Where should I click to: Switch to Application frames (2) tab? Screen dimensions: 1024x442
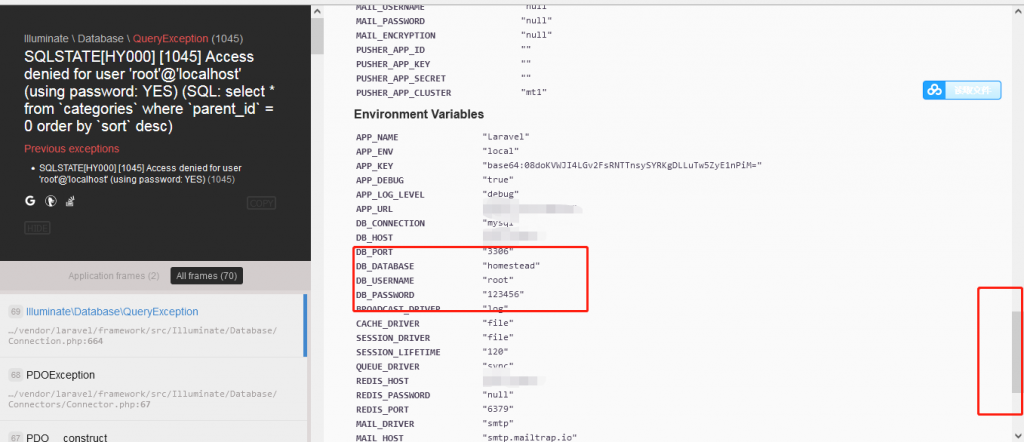point(114,276)
